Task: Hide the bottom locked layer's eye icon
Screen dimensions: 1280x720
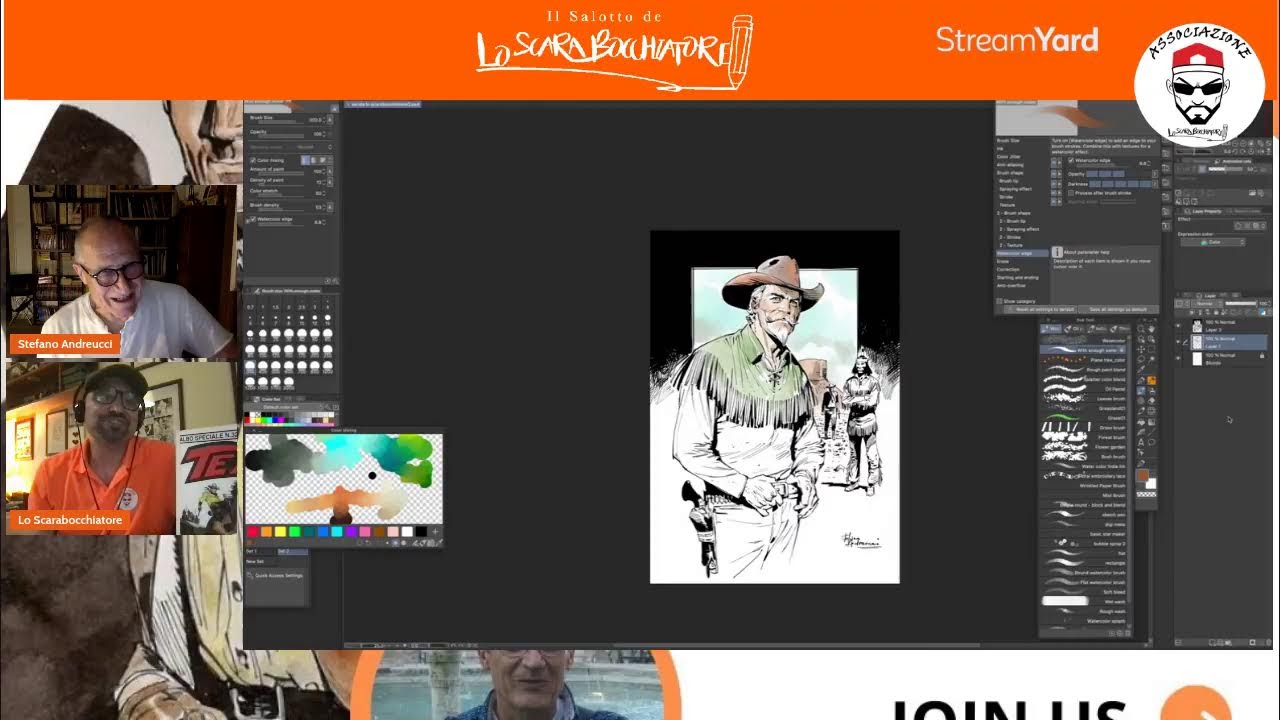Action: pos(1178,358)
